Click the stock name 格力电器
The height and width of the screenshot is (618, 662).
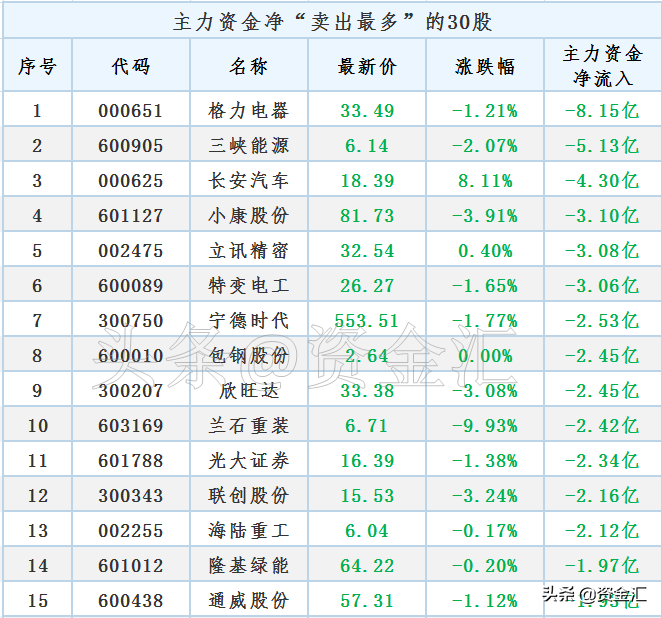[249, 111]
